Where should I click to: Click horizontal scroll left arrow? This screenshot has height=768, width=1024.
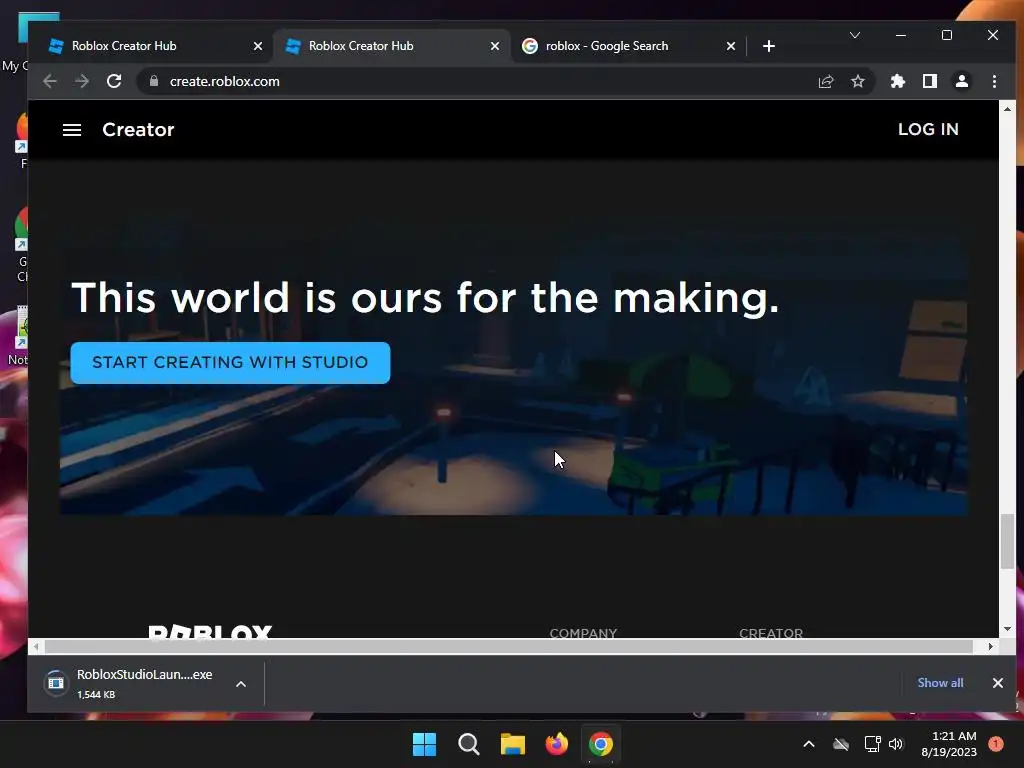pyautogui.click(x=36, y=647)
